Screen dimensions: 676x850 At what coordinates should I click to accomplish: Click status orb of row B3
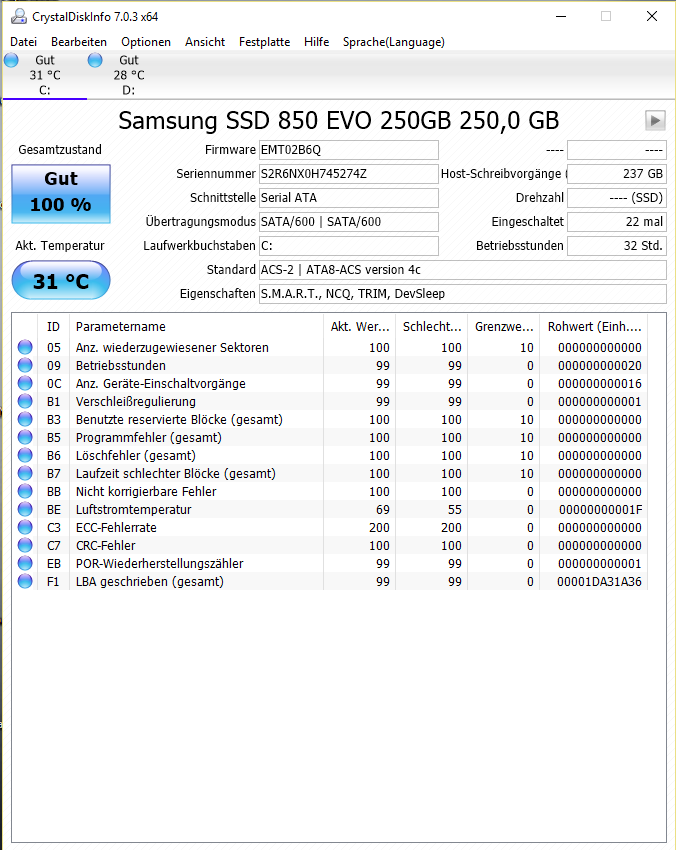coord(25,418)
